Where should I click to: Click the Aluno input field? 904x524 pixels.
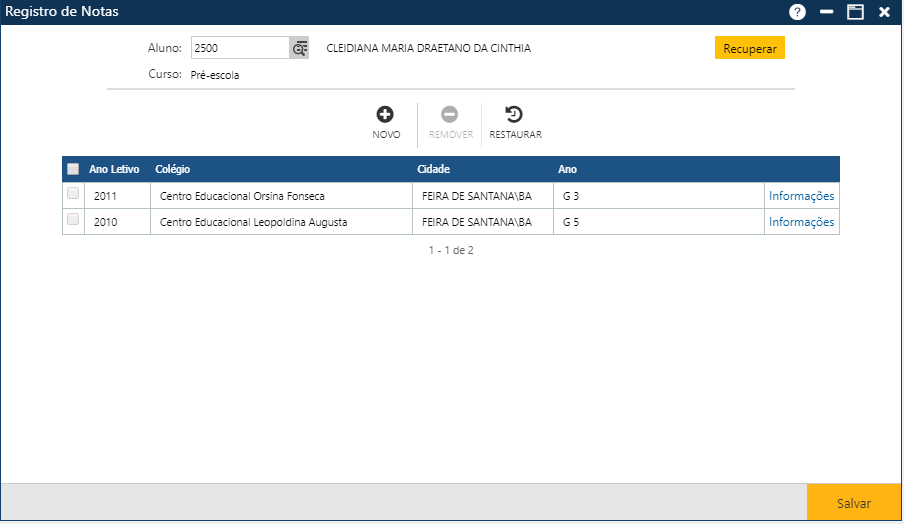(240, 48)
